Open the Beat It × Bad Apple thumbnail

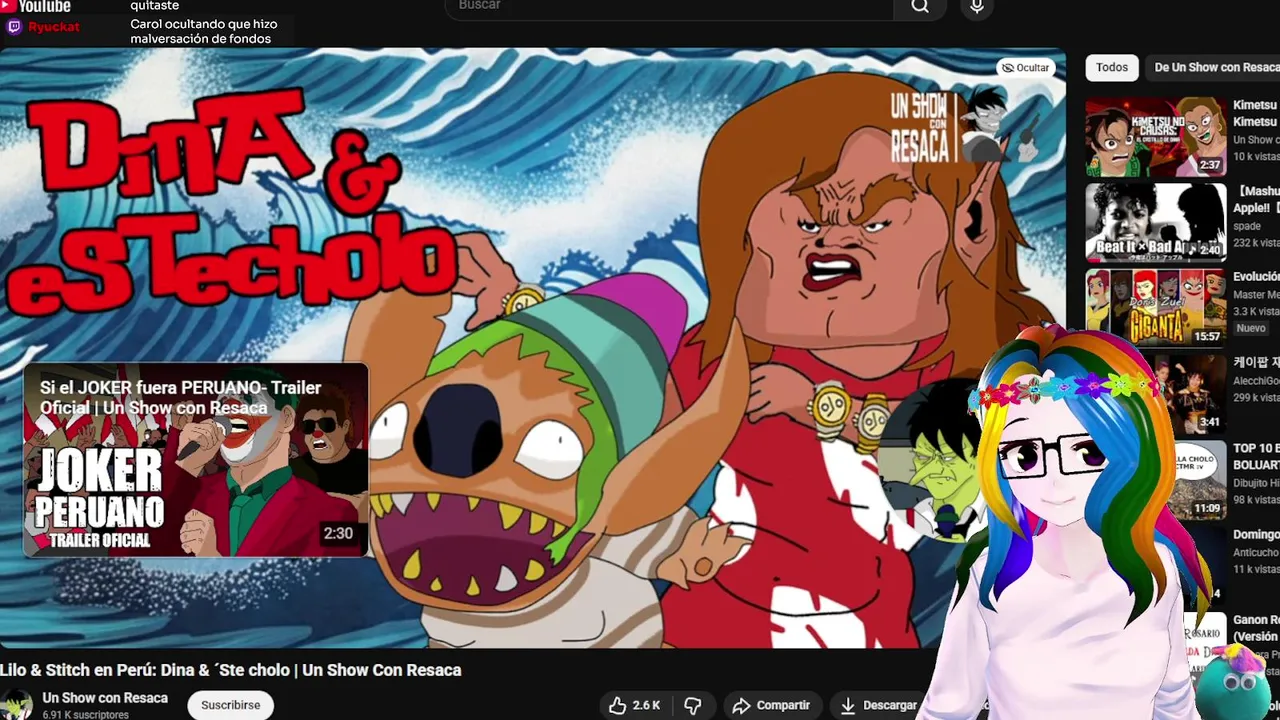1156,222
